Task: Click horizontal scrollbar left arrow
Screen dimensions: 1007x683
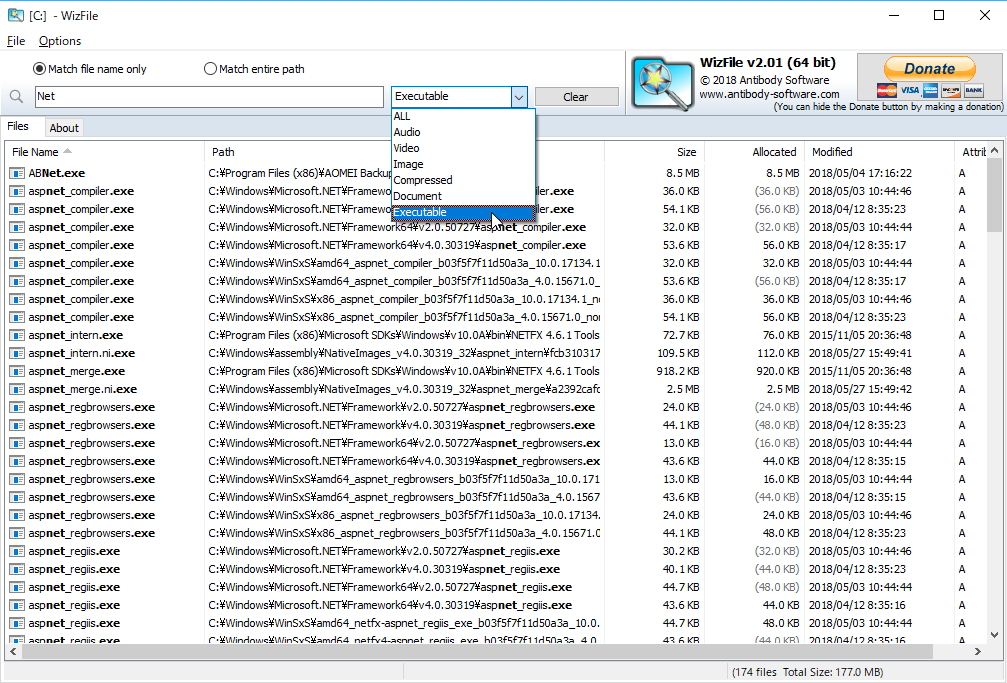Action: click(x=13, y=652)
